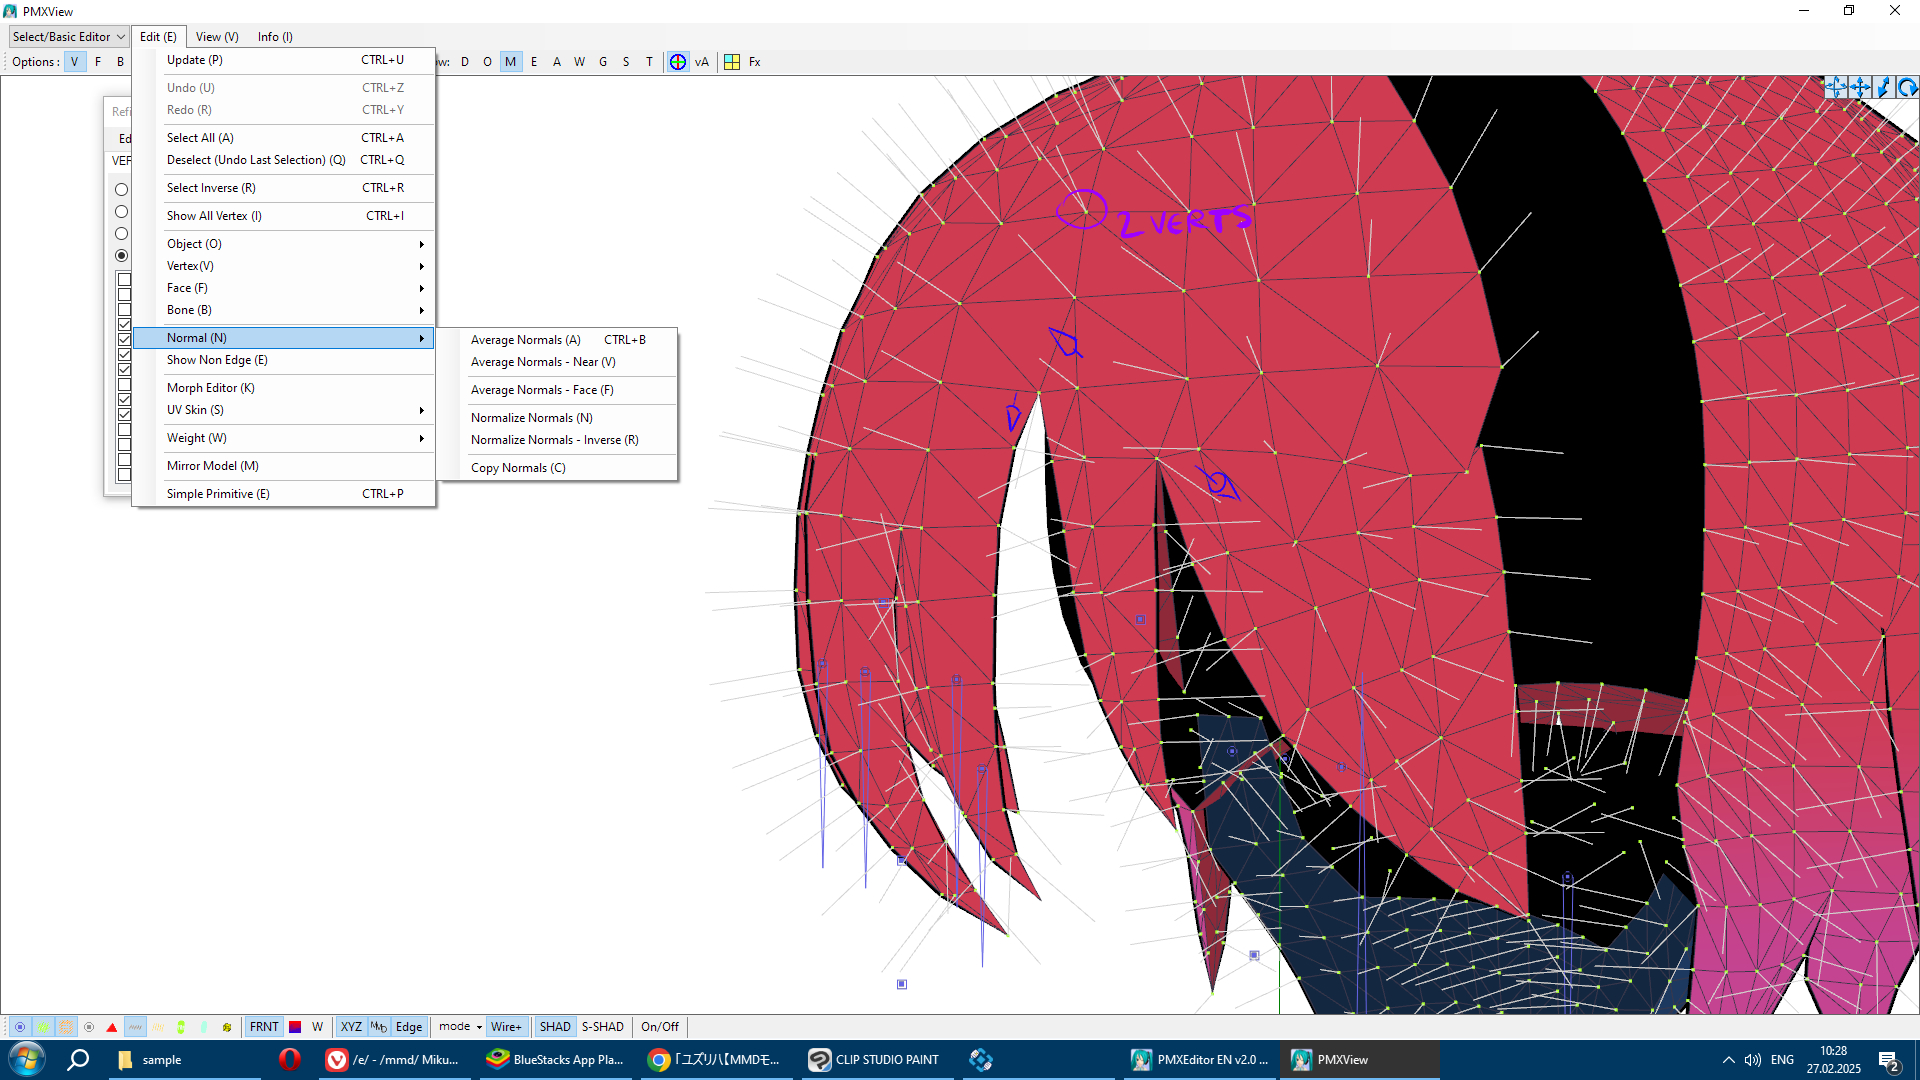Open Windows Start button

pos(27,1059)
